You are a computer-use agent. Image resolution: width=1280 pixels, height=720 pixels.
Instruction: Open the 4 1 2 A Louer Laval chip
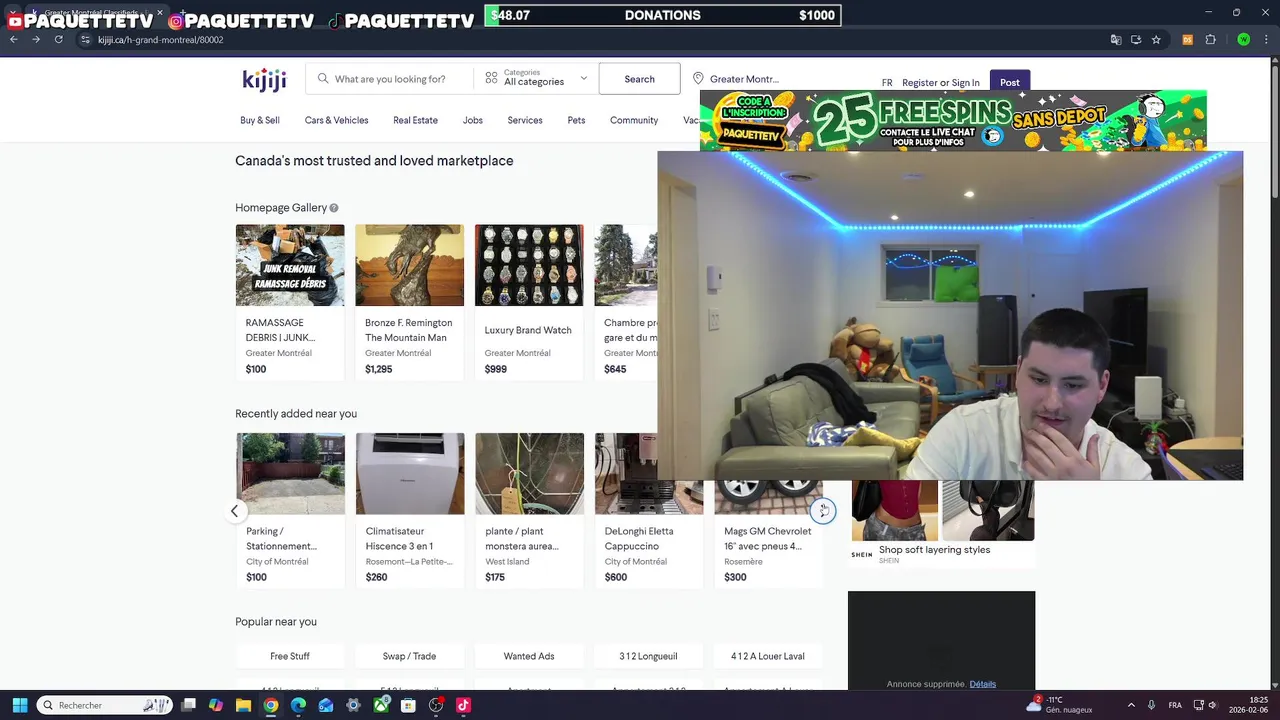pyautogui.click(x=768, y=656)
